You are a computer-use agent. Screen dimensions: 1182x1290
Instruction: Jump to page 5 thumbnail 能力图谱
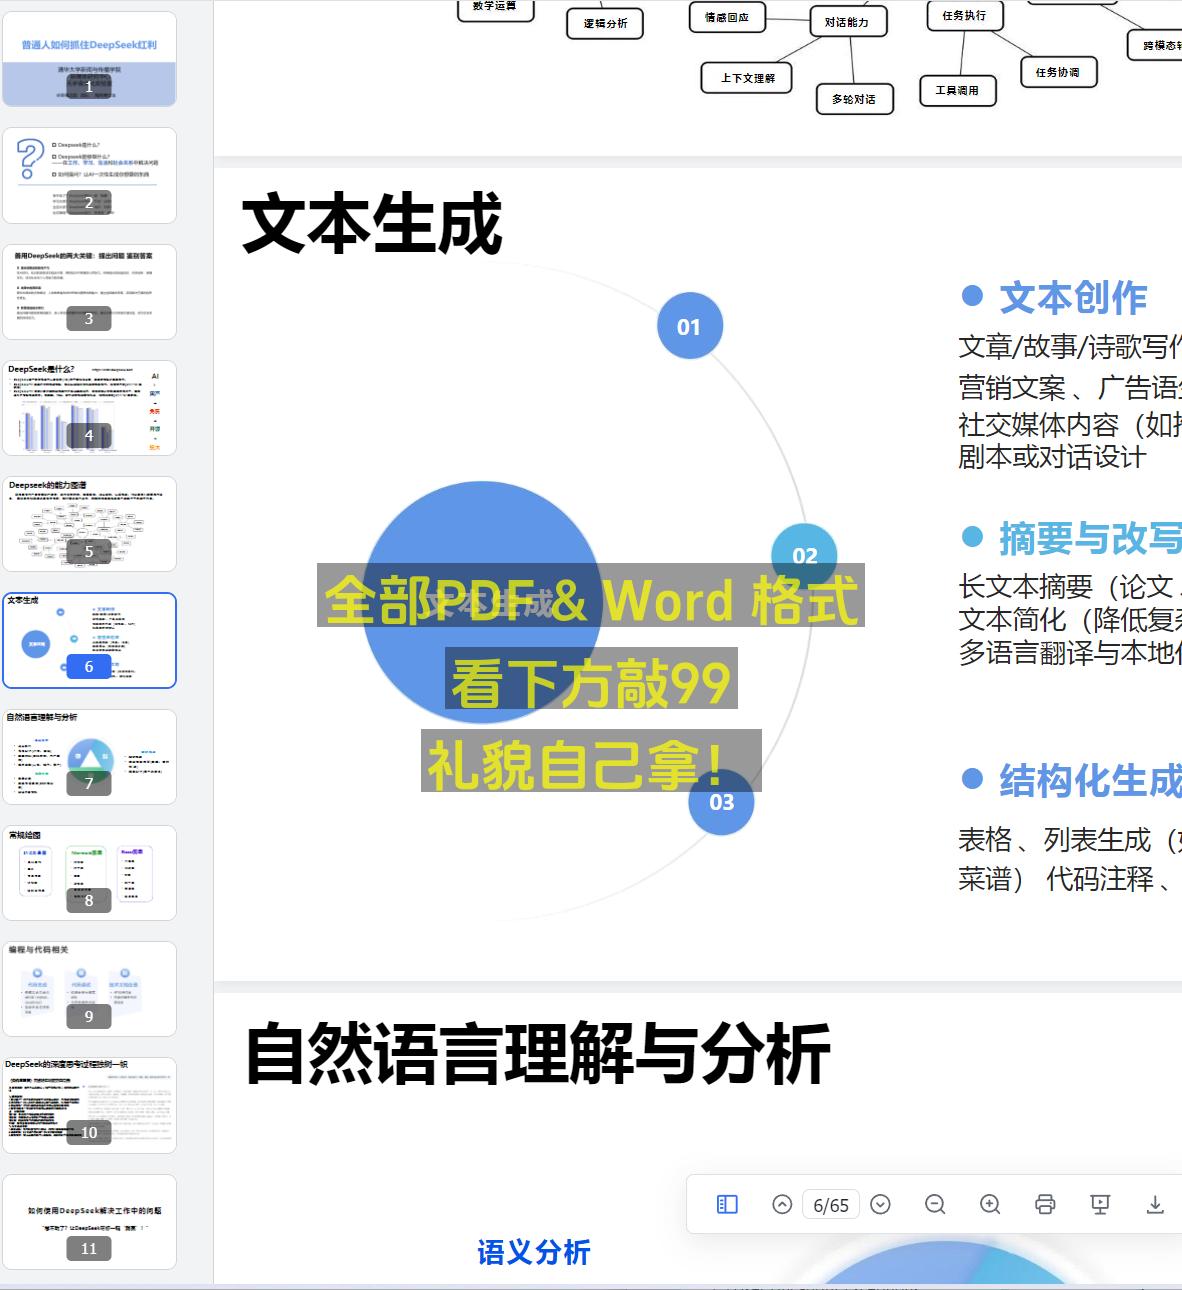coord(89,524)
